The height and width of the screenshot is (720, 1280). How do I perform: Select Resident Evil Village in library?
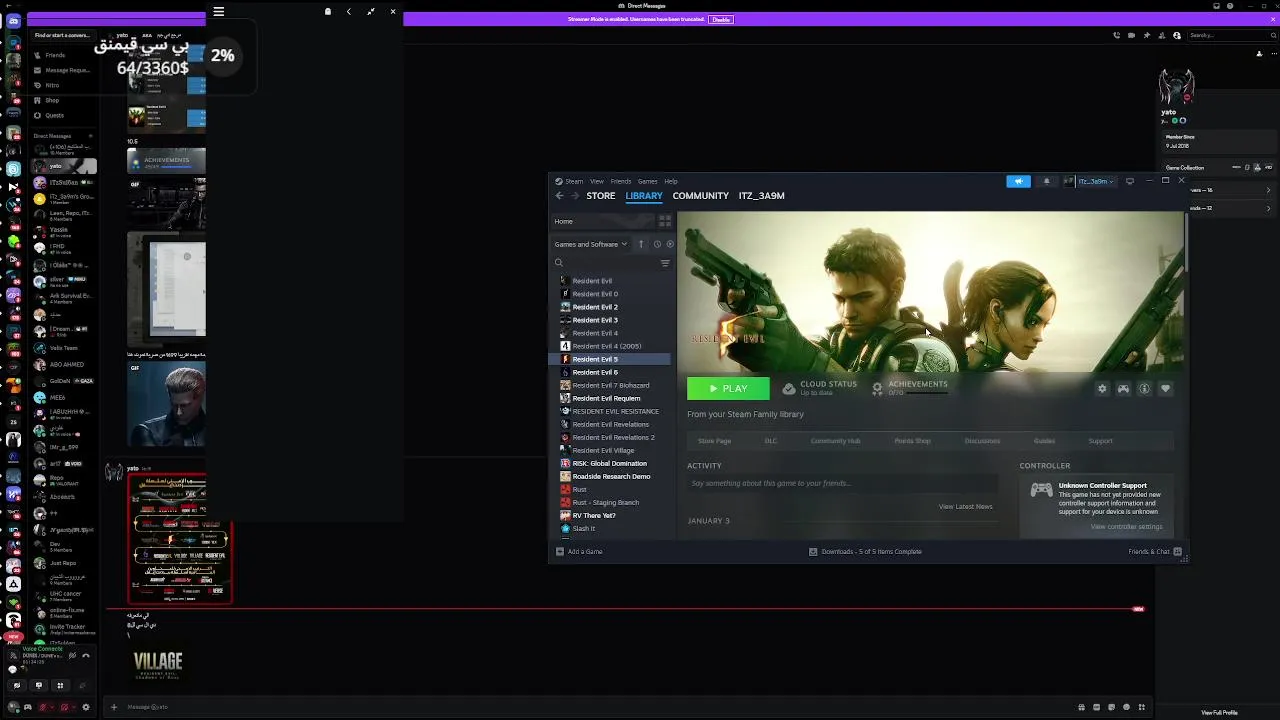(603, 450)
